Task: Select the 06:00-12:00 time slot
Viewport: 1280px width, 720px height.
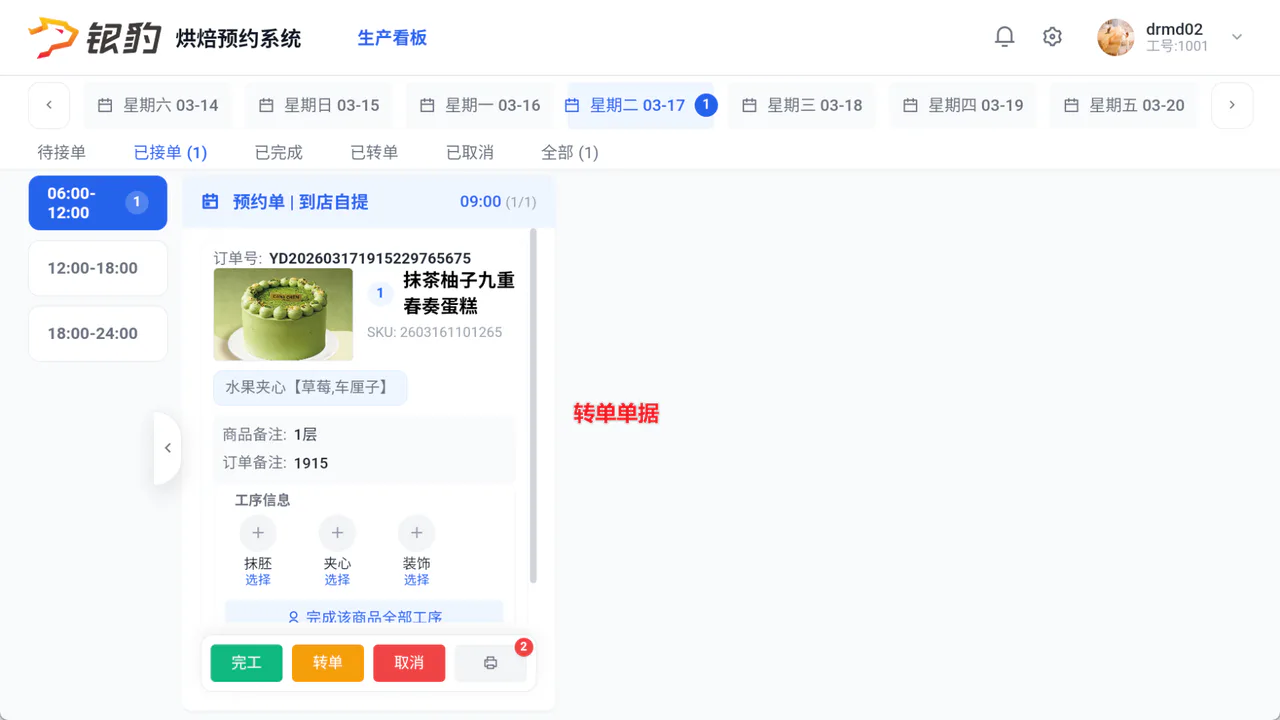Action: point(98,203)
